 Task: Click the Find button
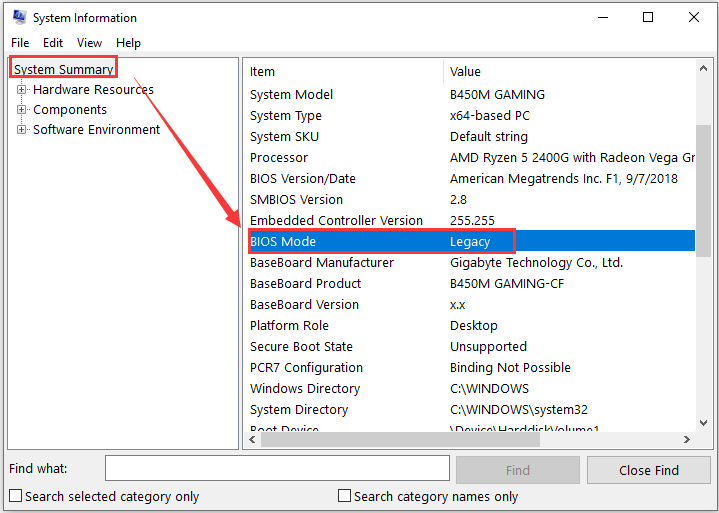click(518, 470)
